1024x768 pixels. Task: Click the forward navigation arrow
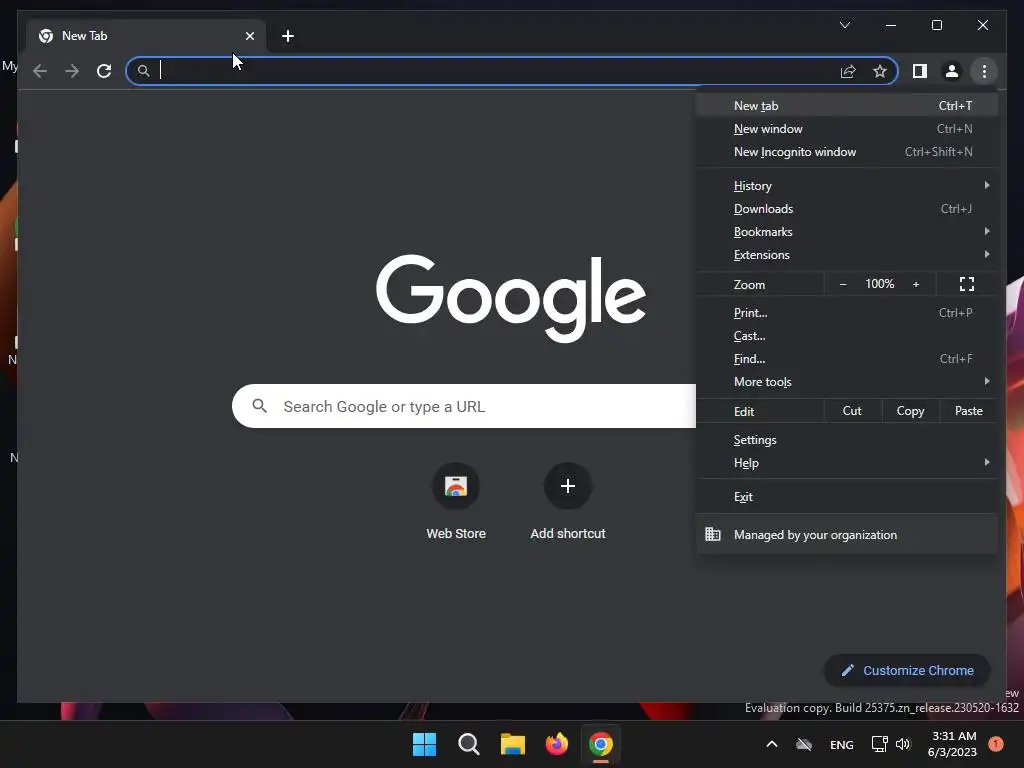[72, 71]
